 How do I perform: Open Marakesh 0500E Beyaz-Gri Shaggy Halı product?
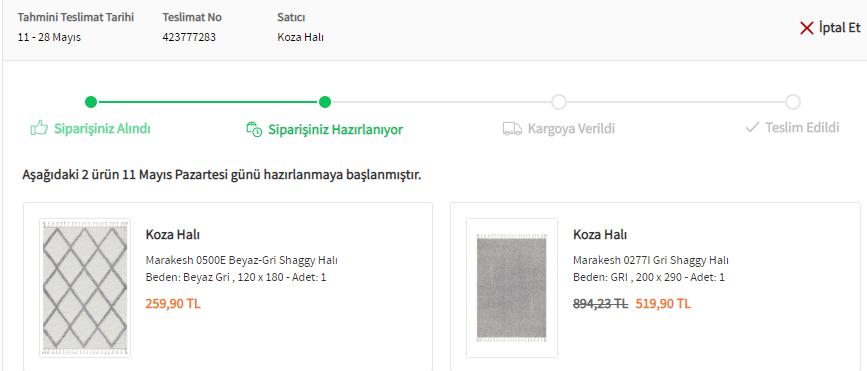tap(242, 260)
